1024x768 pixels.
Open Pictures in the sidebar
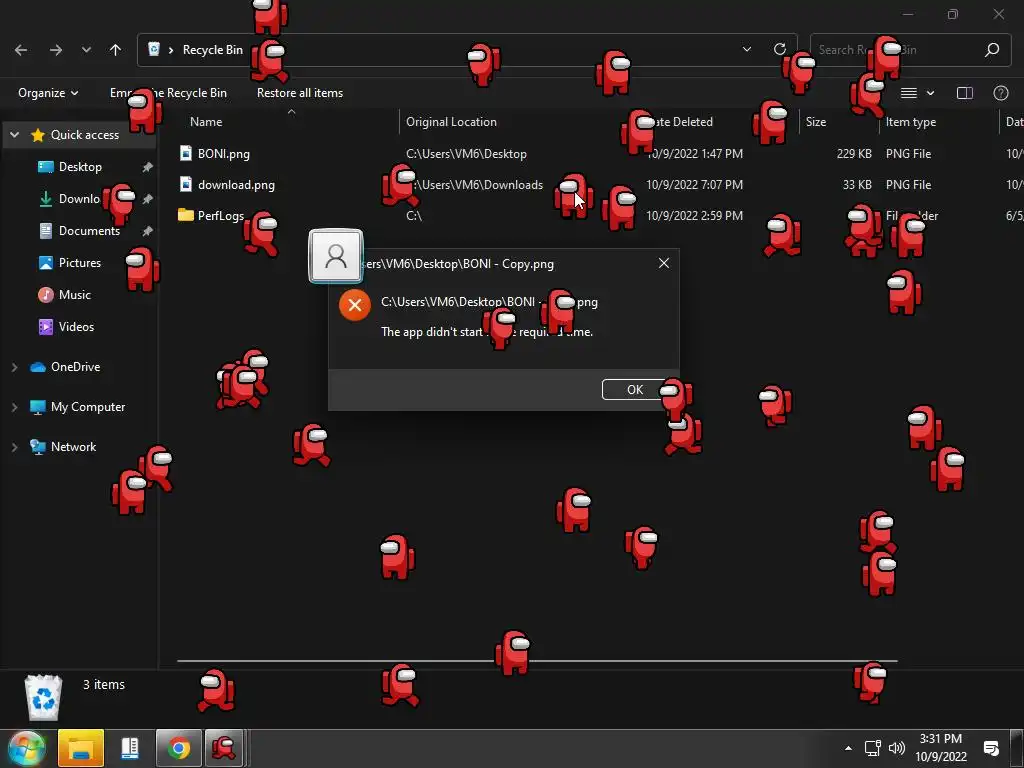80,263
